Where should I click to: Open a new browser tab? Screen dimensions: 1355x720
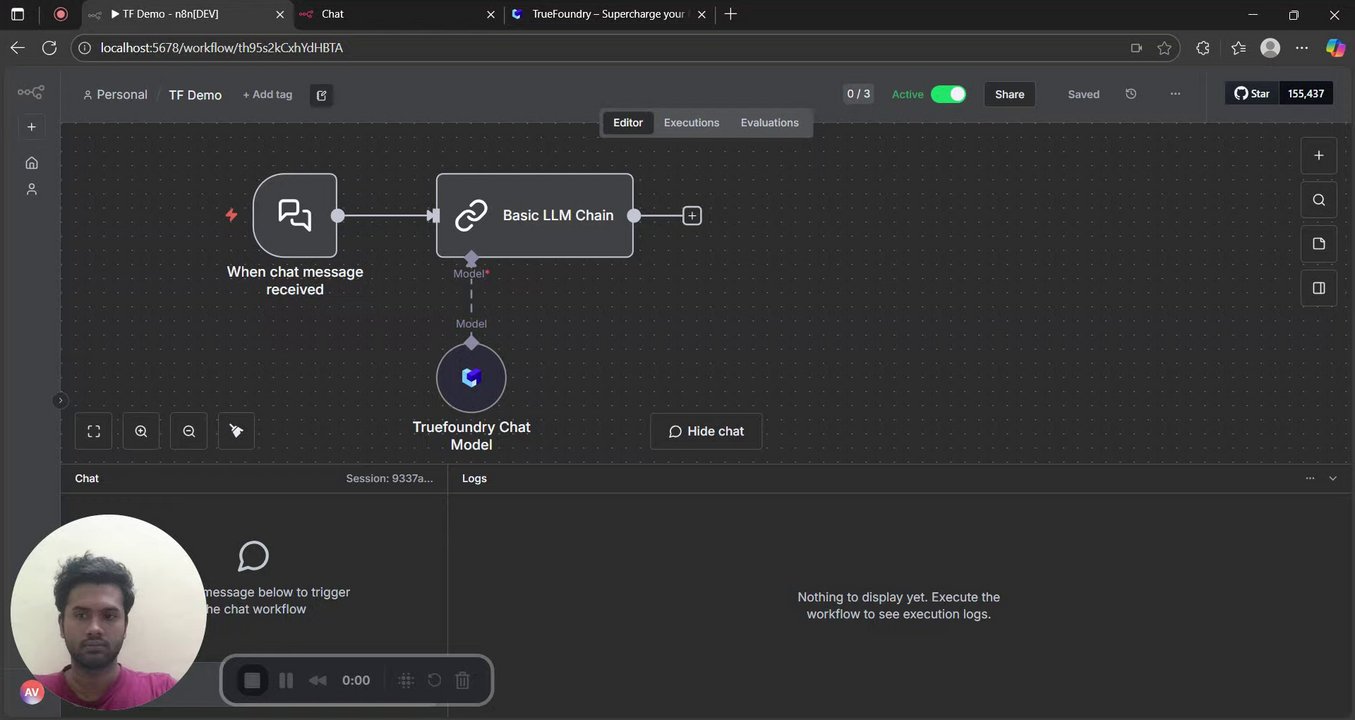730,14
